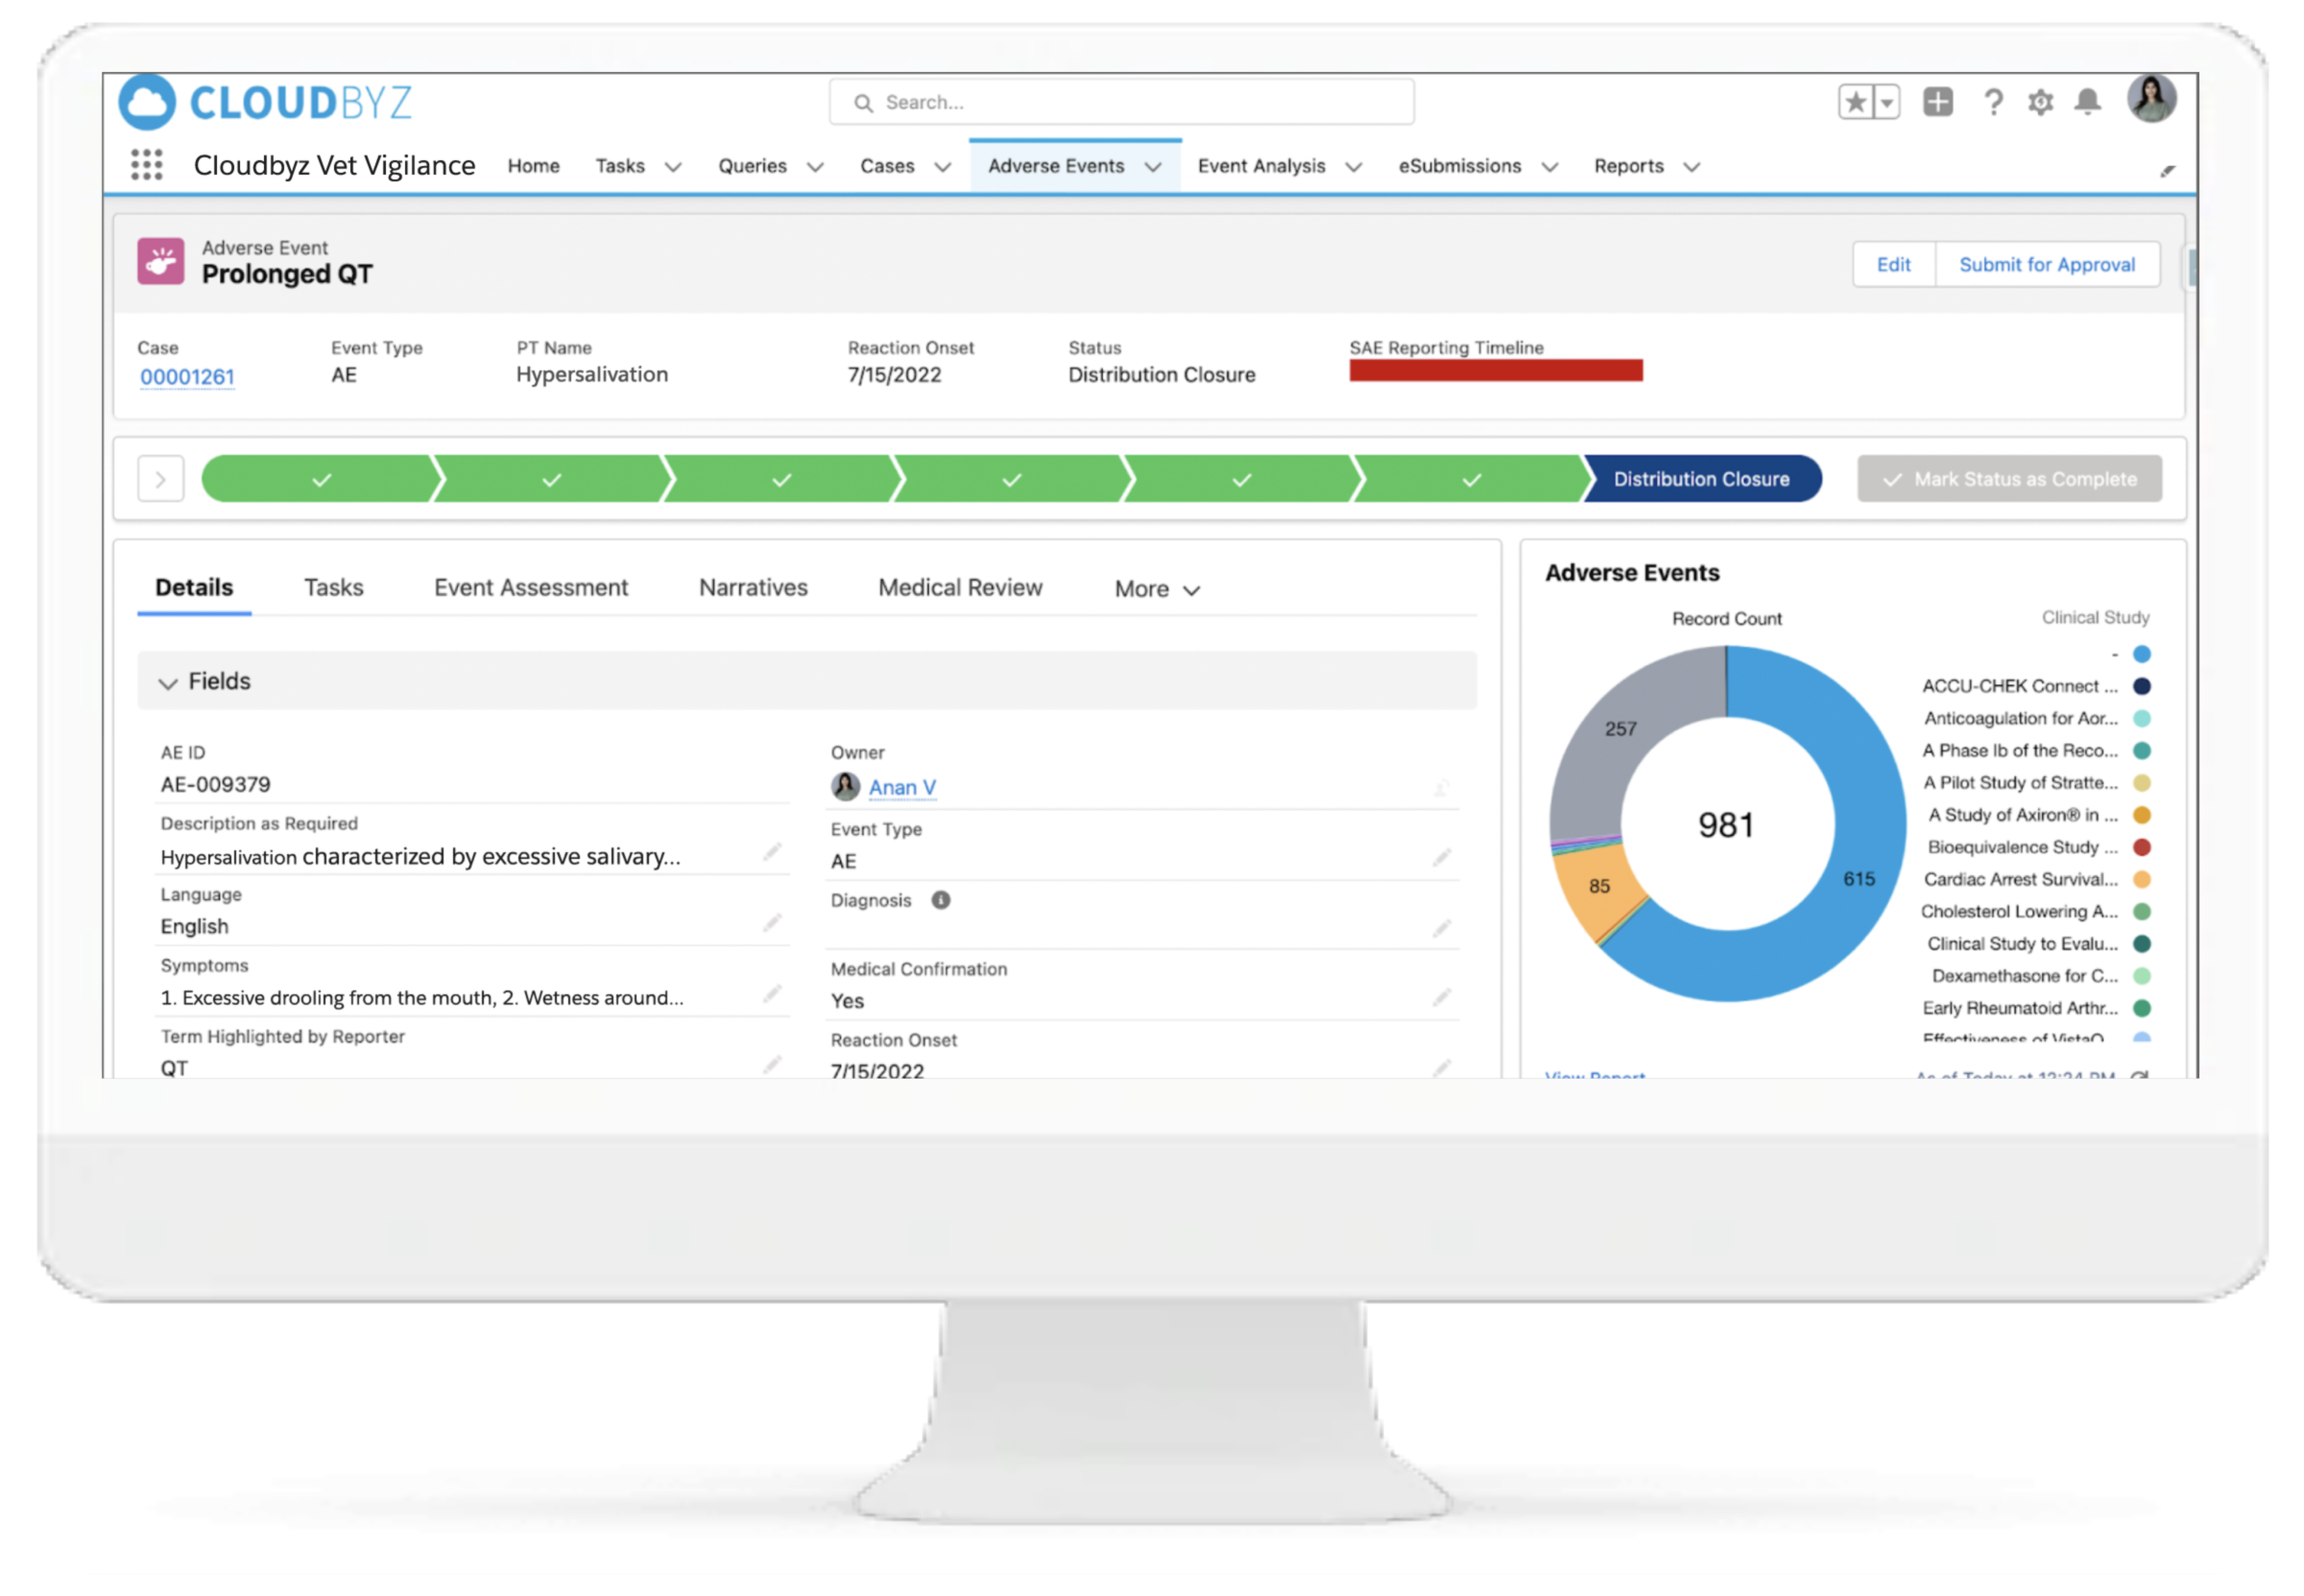The width and height of the screenshot is (2304, 1596).
Task: Click Bioequivalence Study legend entry
Action: [2038, 847]
